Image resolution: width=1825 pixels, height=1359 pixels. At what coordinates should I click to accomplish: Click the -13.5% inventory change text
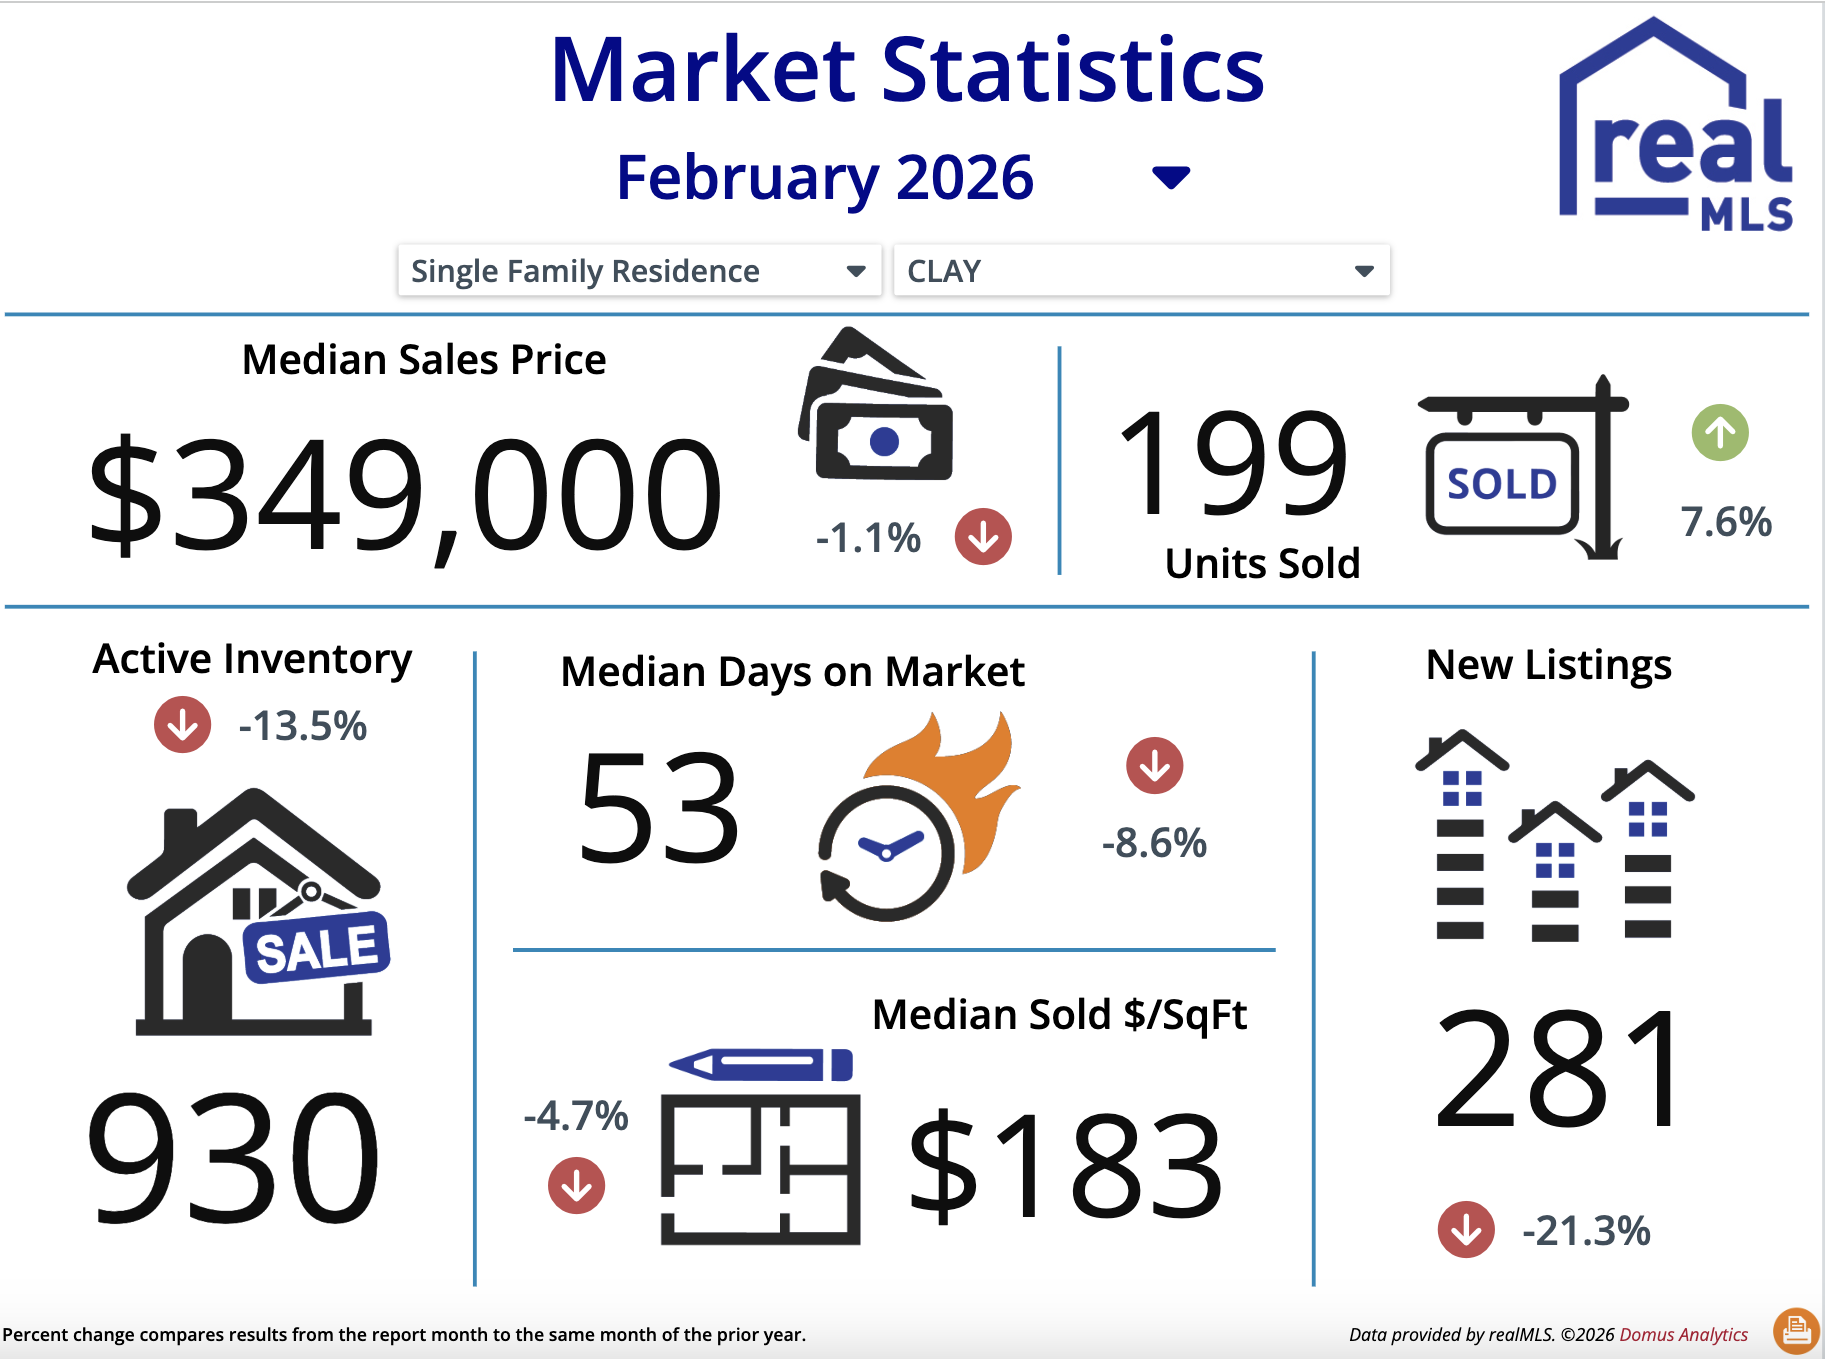coord(302,726)
